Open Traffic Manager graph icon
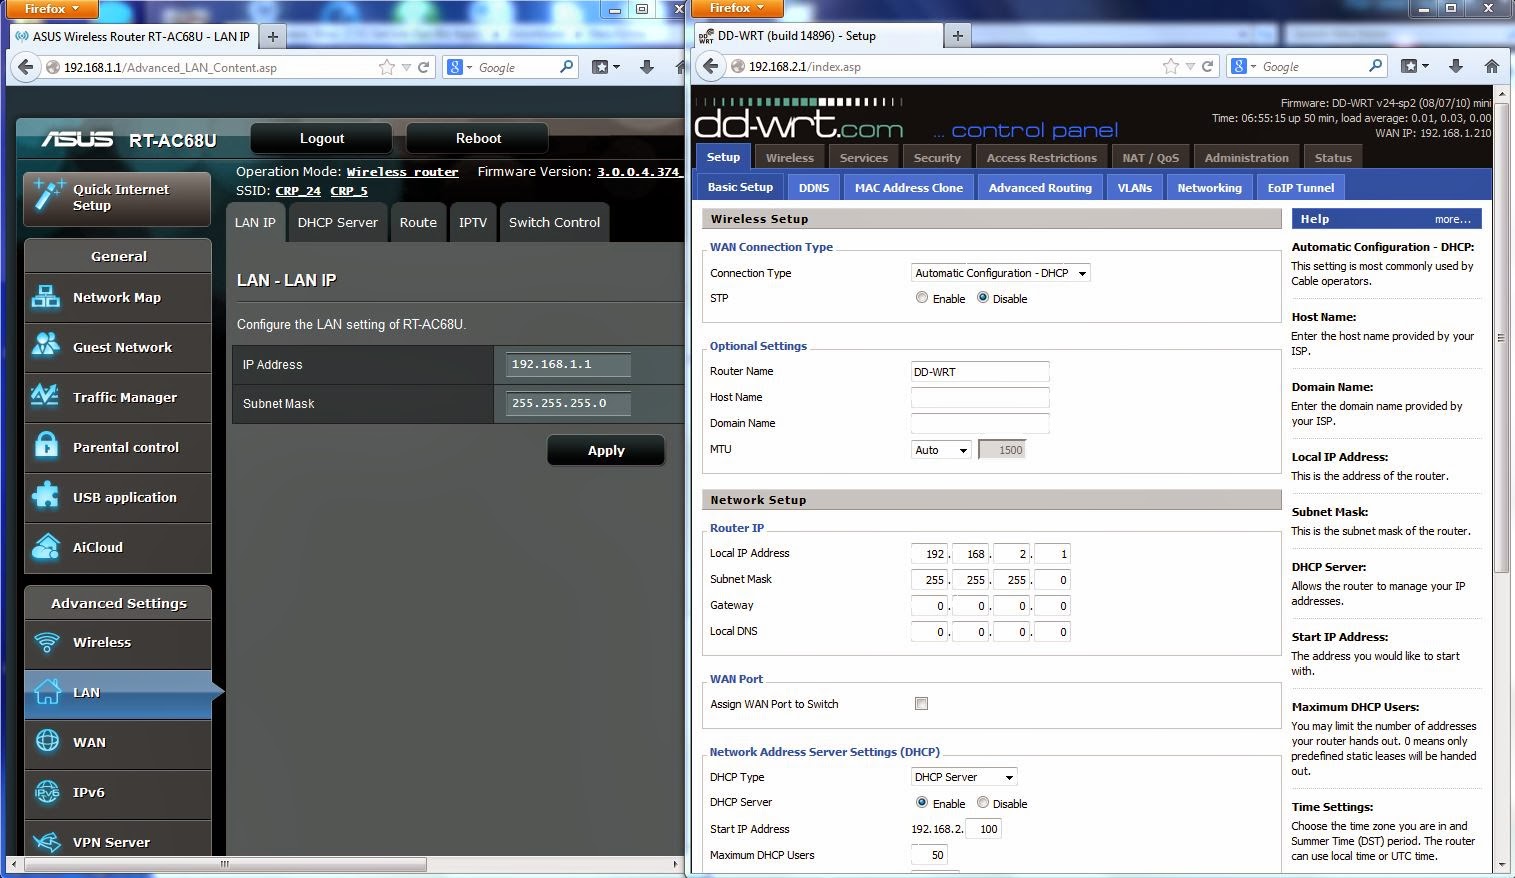 46,396
